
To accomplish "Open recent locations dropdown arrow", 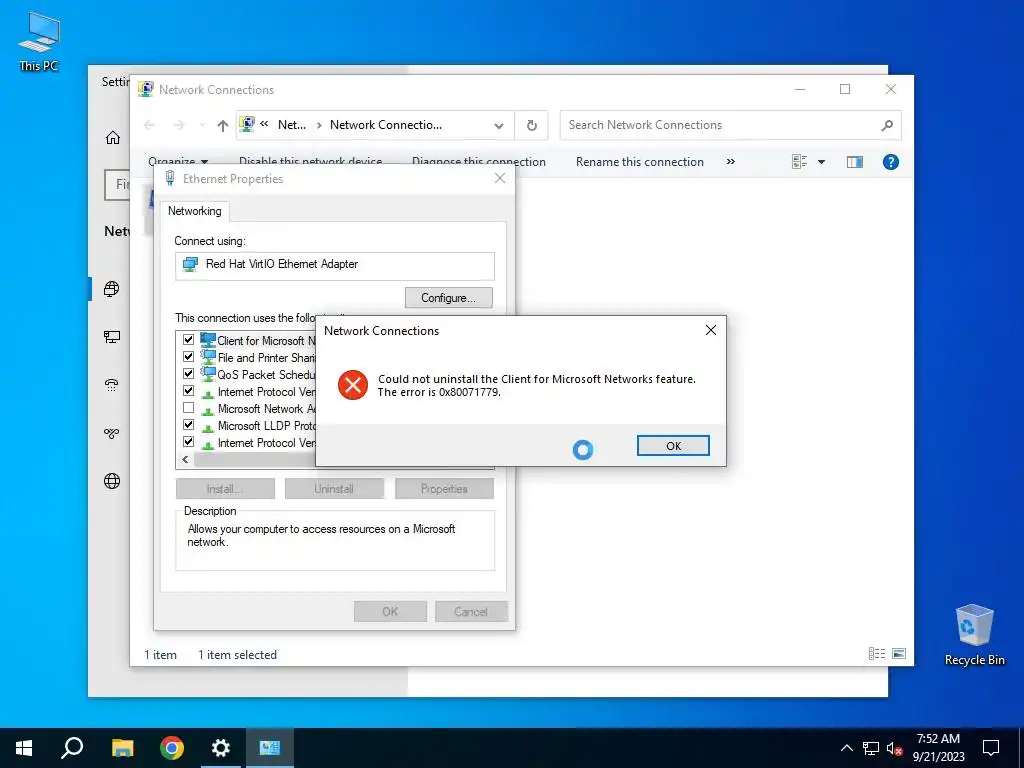I will [202, 125].
